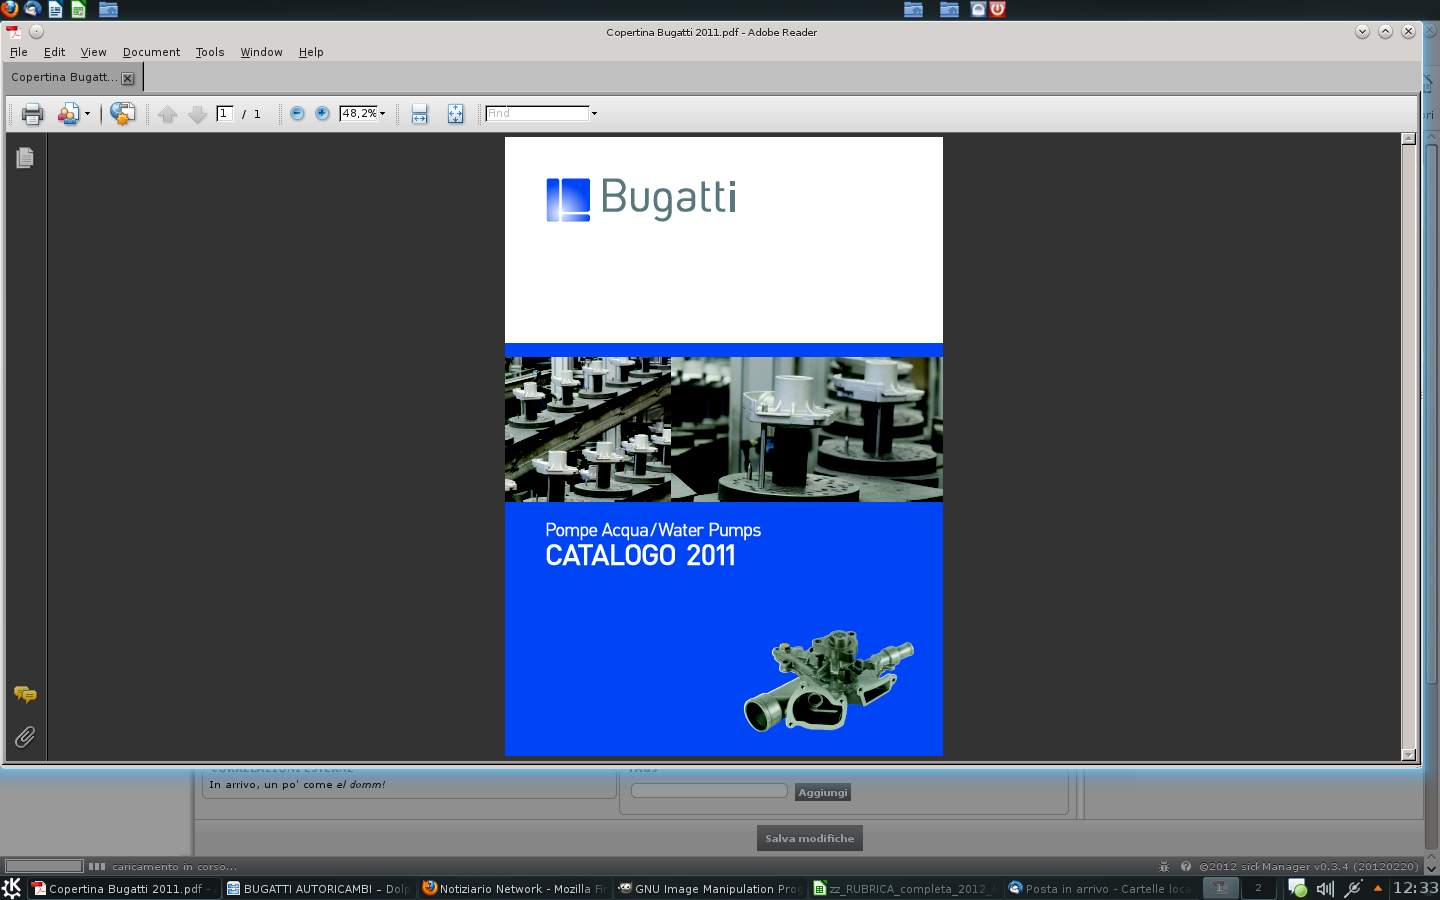The width and height of the screenshot is (1440, 900).
Task: Open the Window menu
Action: tap(261, 52)
